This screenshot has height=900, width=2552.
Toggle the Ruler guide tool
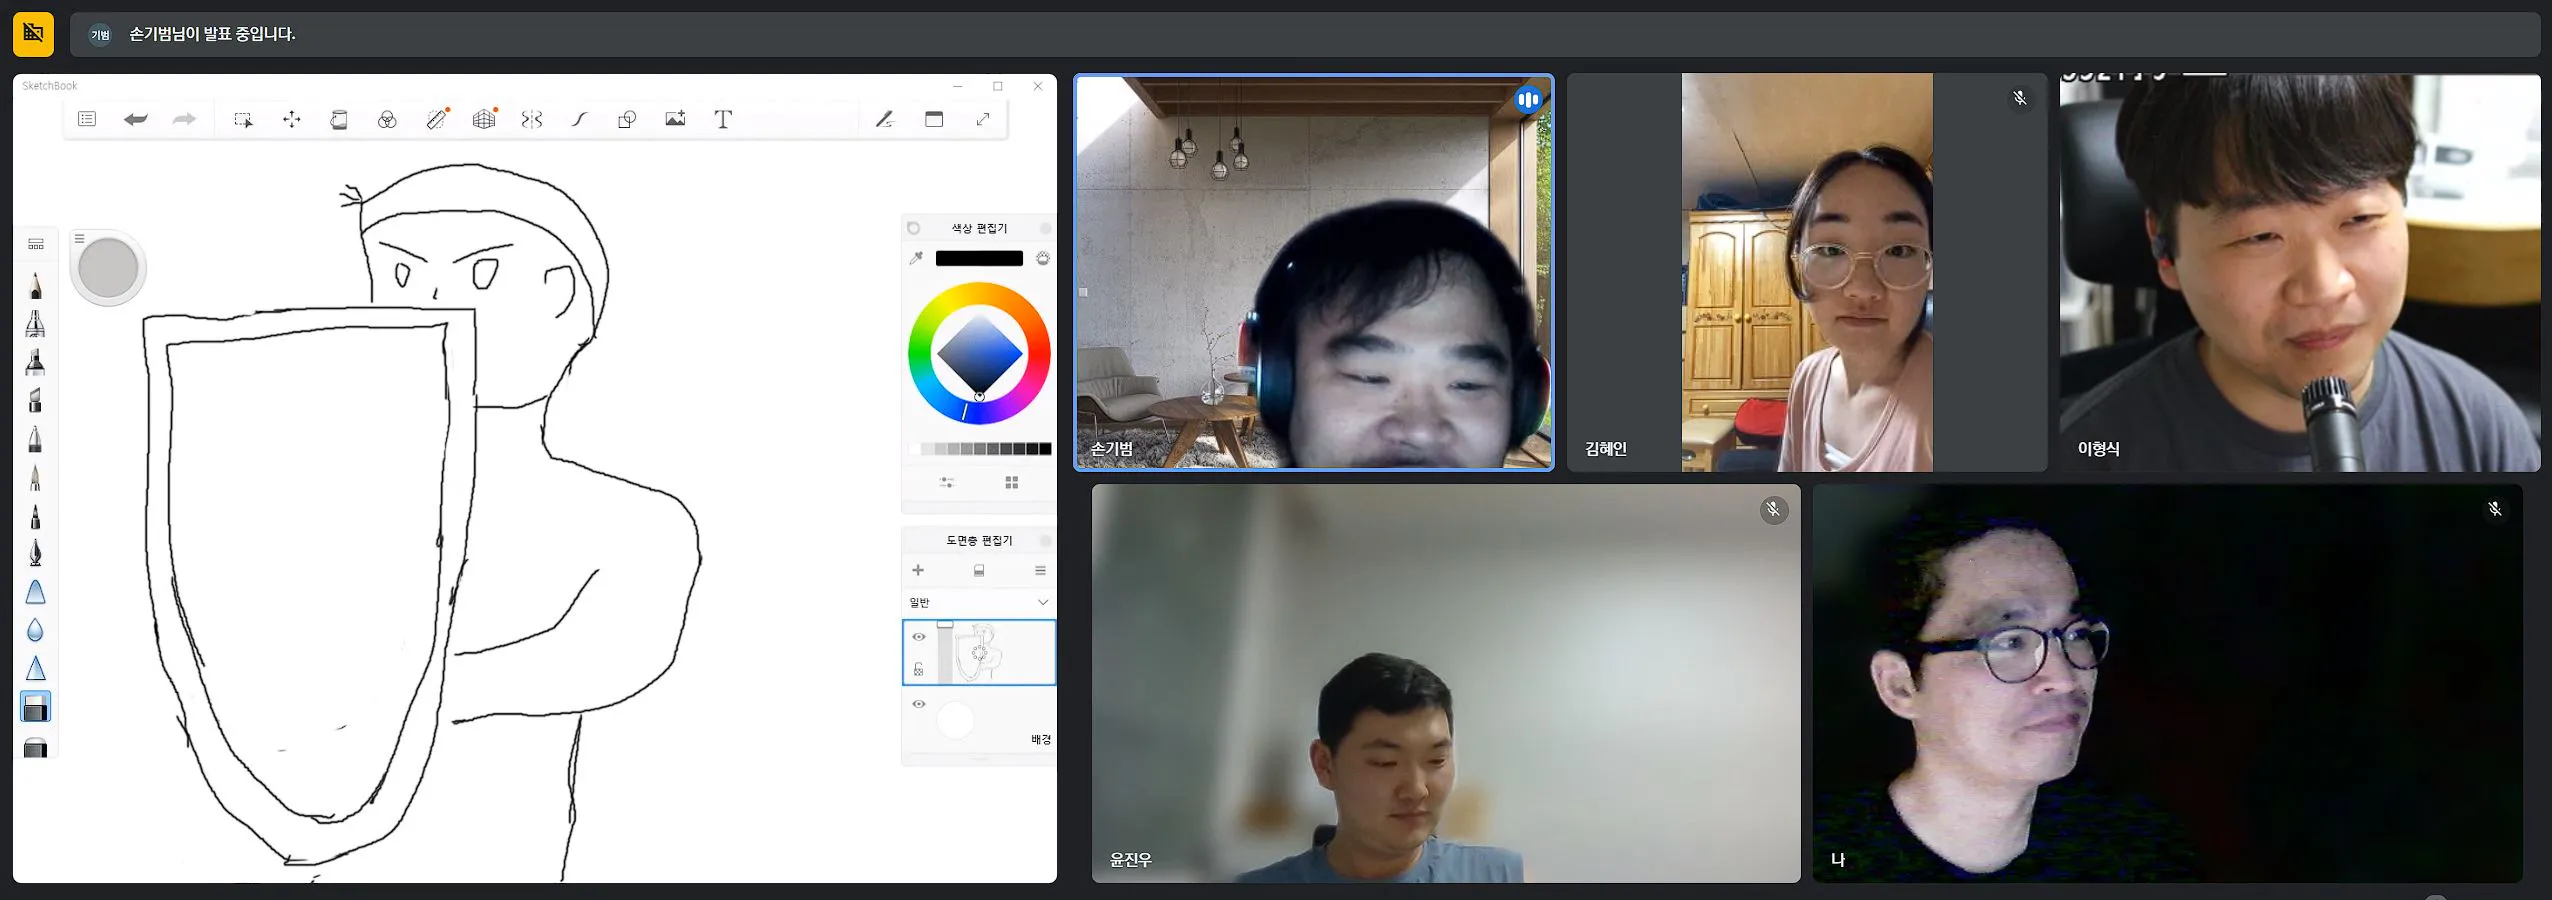[x=436, y=119]
